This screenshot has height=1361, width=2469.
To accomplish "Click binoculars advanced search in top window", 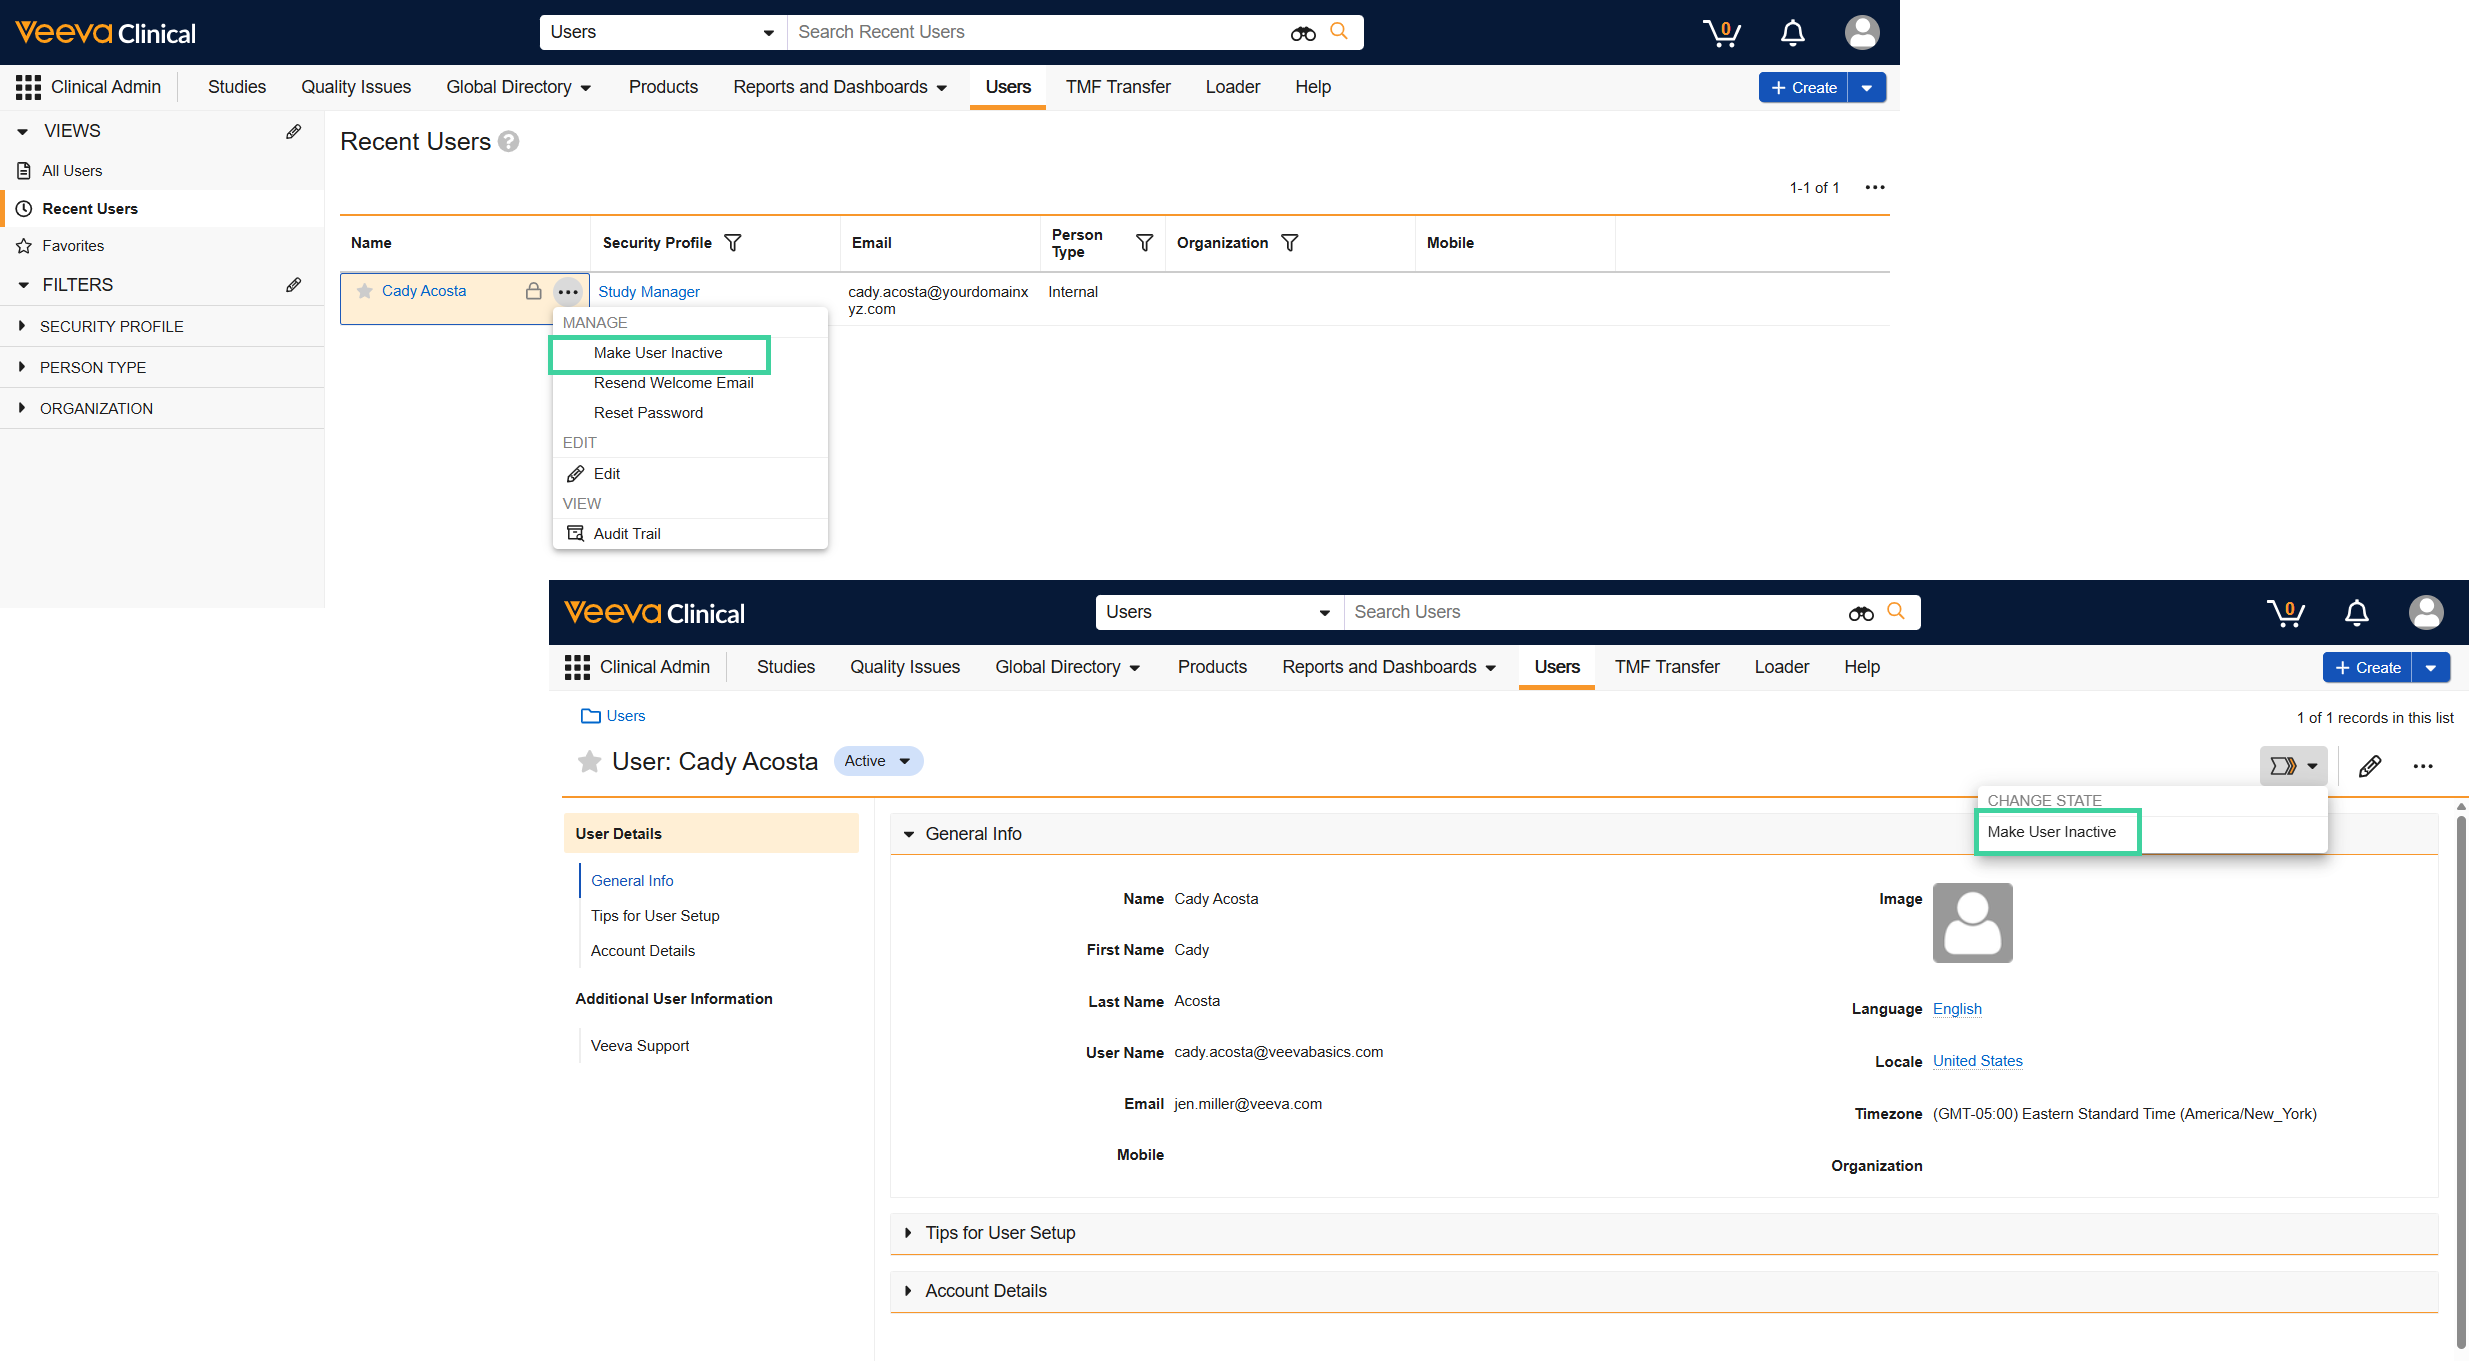I will pos(1303,33).
